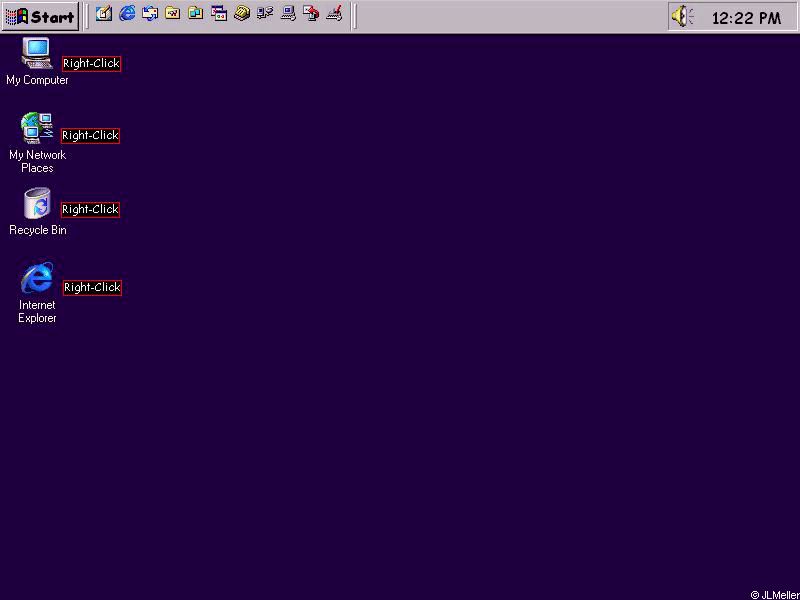Open the computer with red arrow icon
This screenshot has height=600, width=800.
pos(311,14)
